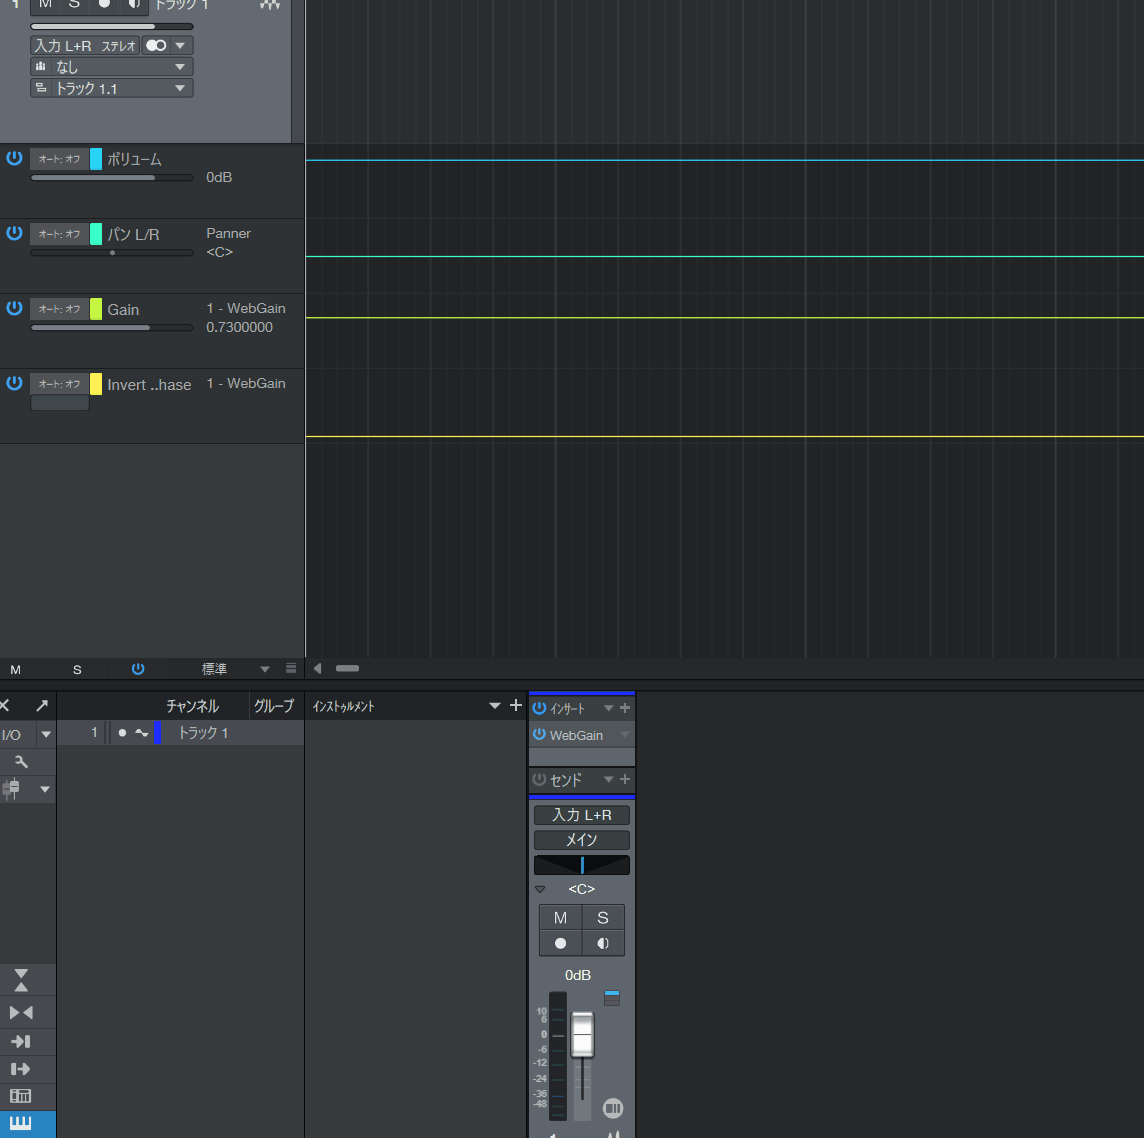Add instrument with plus icon
Viewport: 1144px width, 1138px height.
[x=516, y=705]
